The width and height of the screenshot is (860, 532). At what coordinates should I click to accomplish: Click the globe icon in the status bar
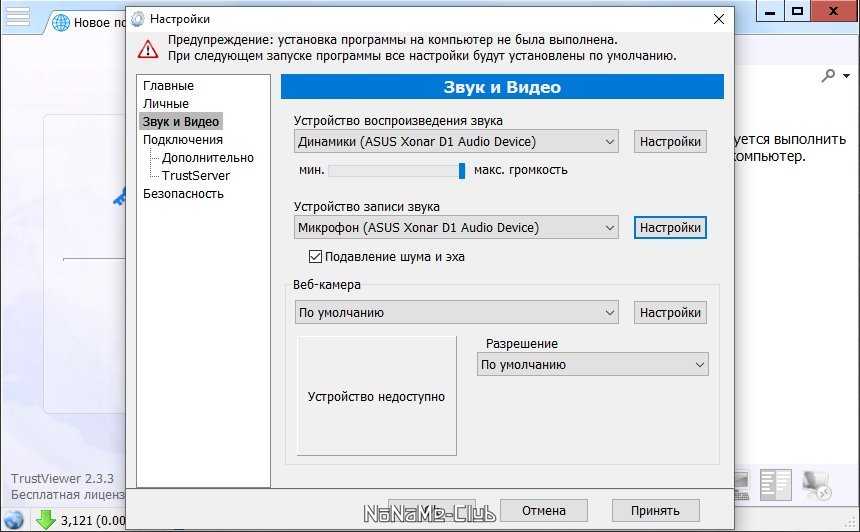coord(14,520)
